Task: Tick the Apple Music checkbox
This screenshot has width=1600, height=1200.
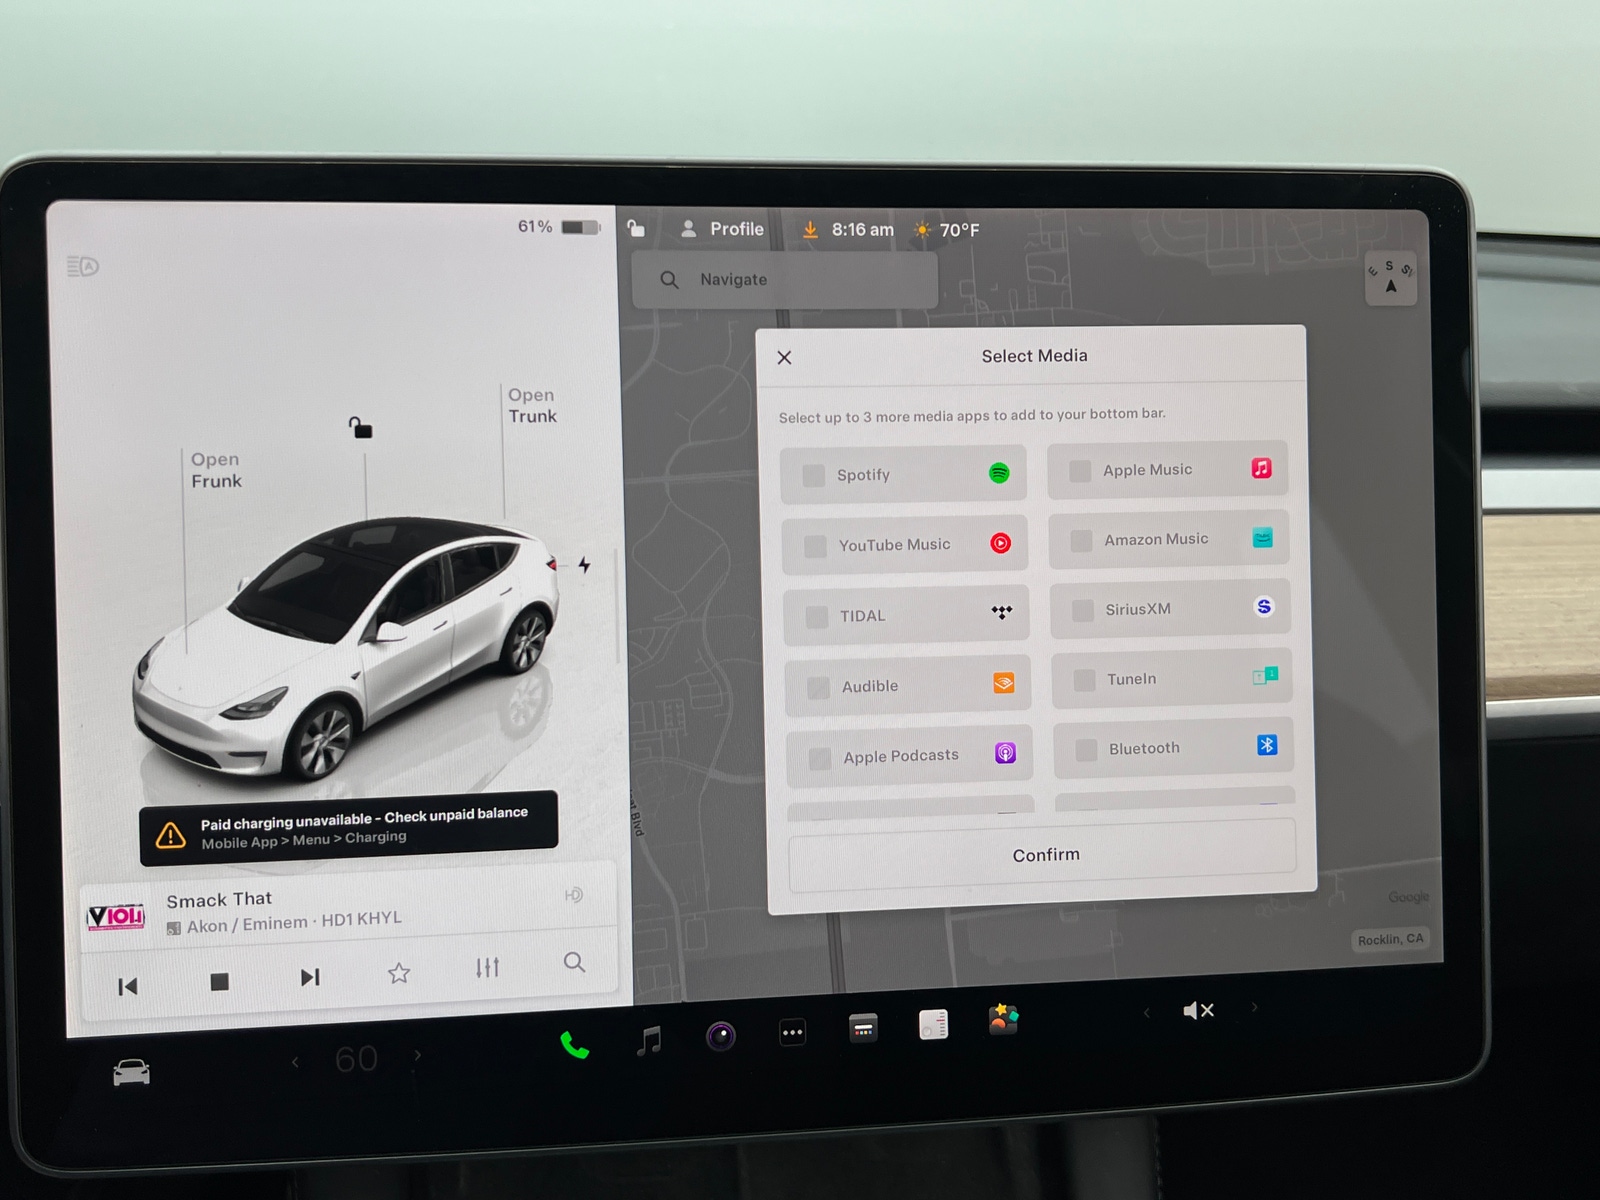Action: (1080, 471)
